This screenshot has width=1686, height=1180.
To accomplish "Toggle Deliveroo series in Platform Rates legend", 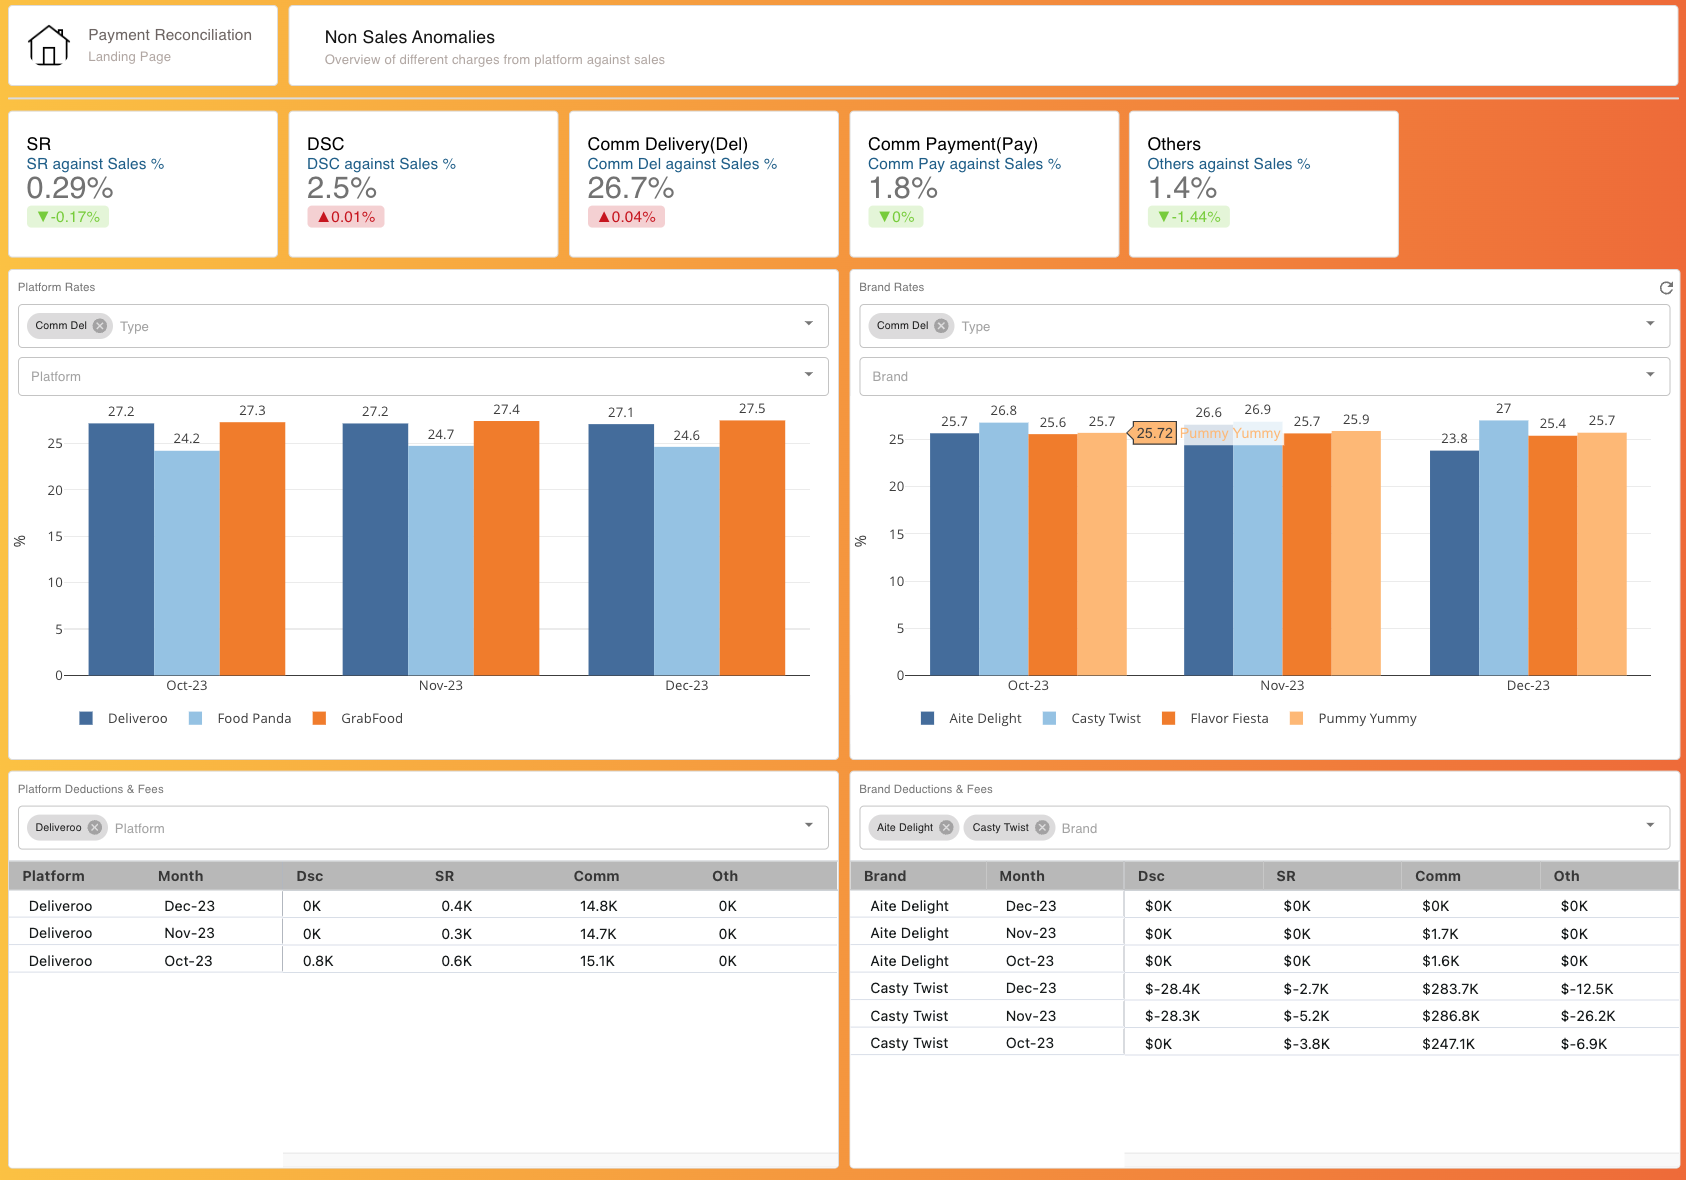I will click(123, 718).
